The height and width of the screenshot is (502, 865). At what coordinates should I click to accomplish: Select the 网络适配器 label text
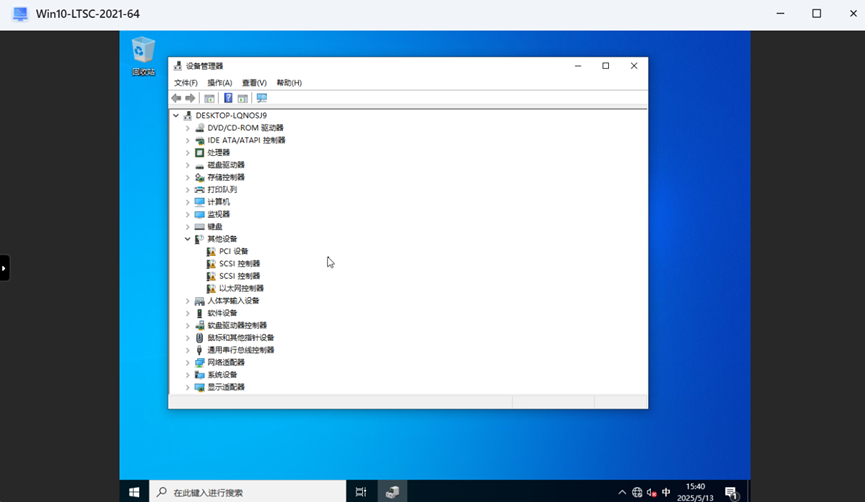(x=226, y=362)
